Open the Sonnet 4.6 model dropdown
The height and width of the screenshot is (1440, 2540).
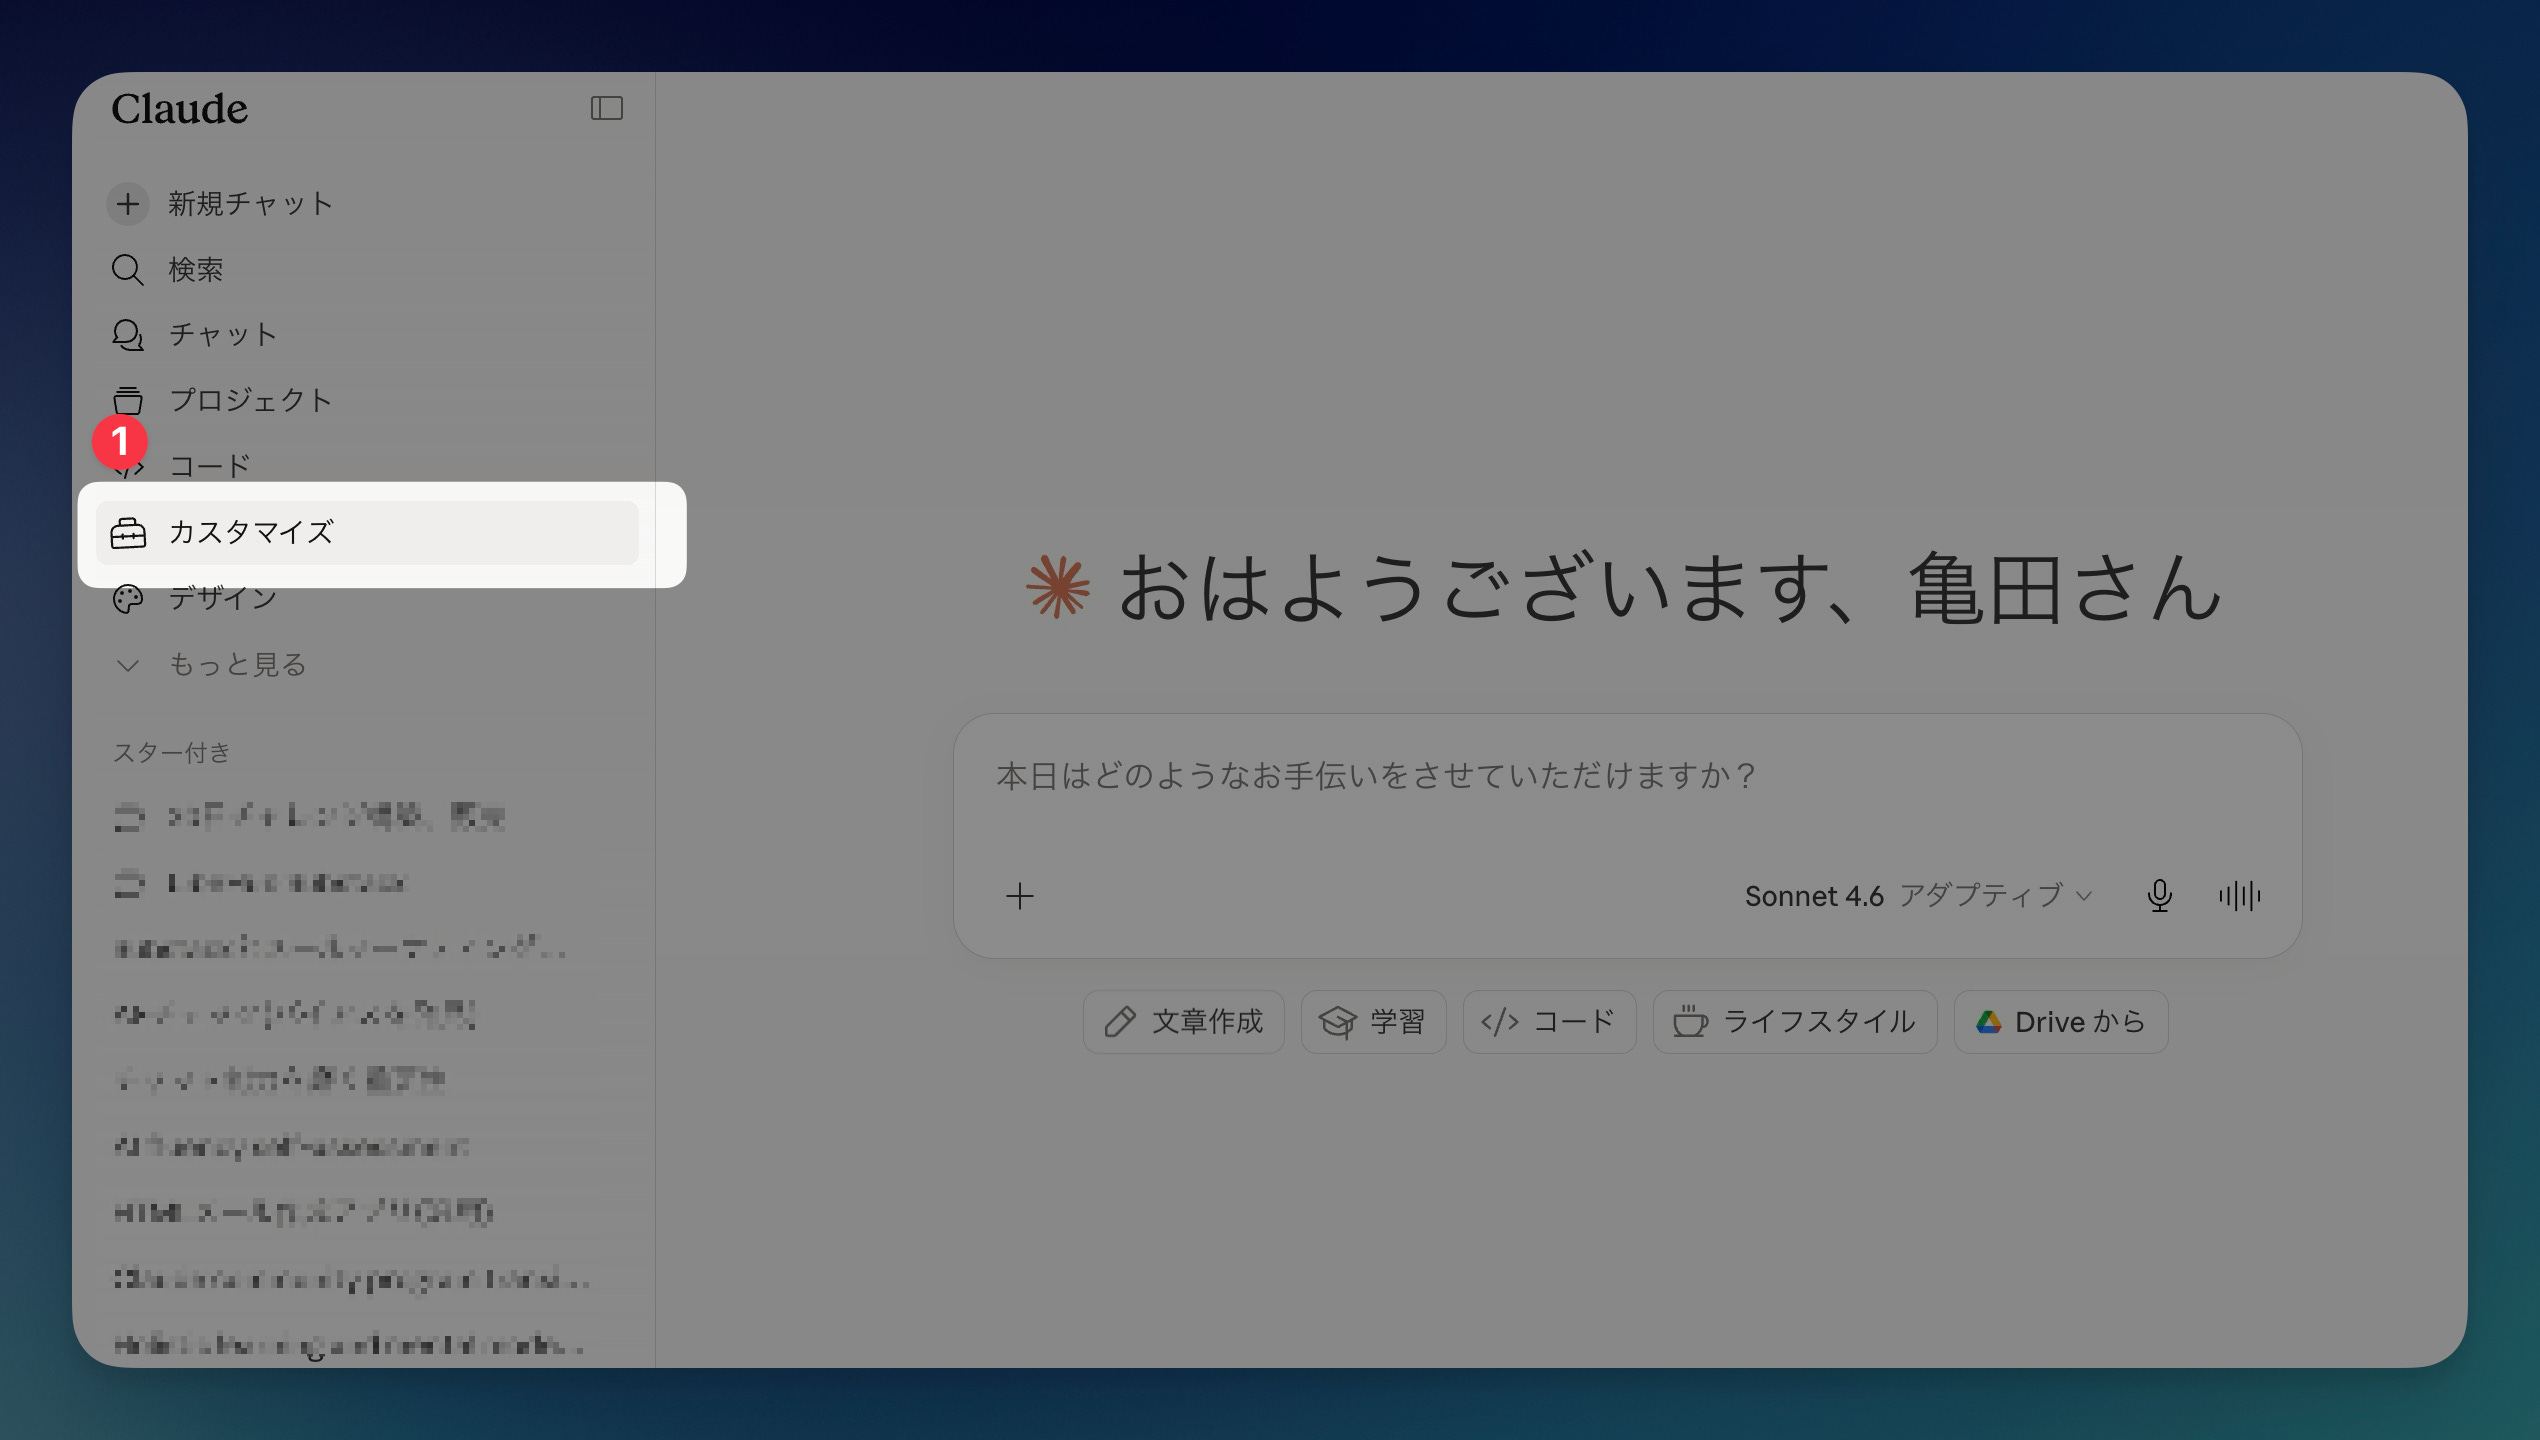(x=1918, y=896)
